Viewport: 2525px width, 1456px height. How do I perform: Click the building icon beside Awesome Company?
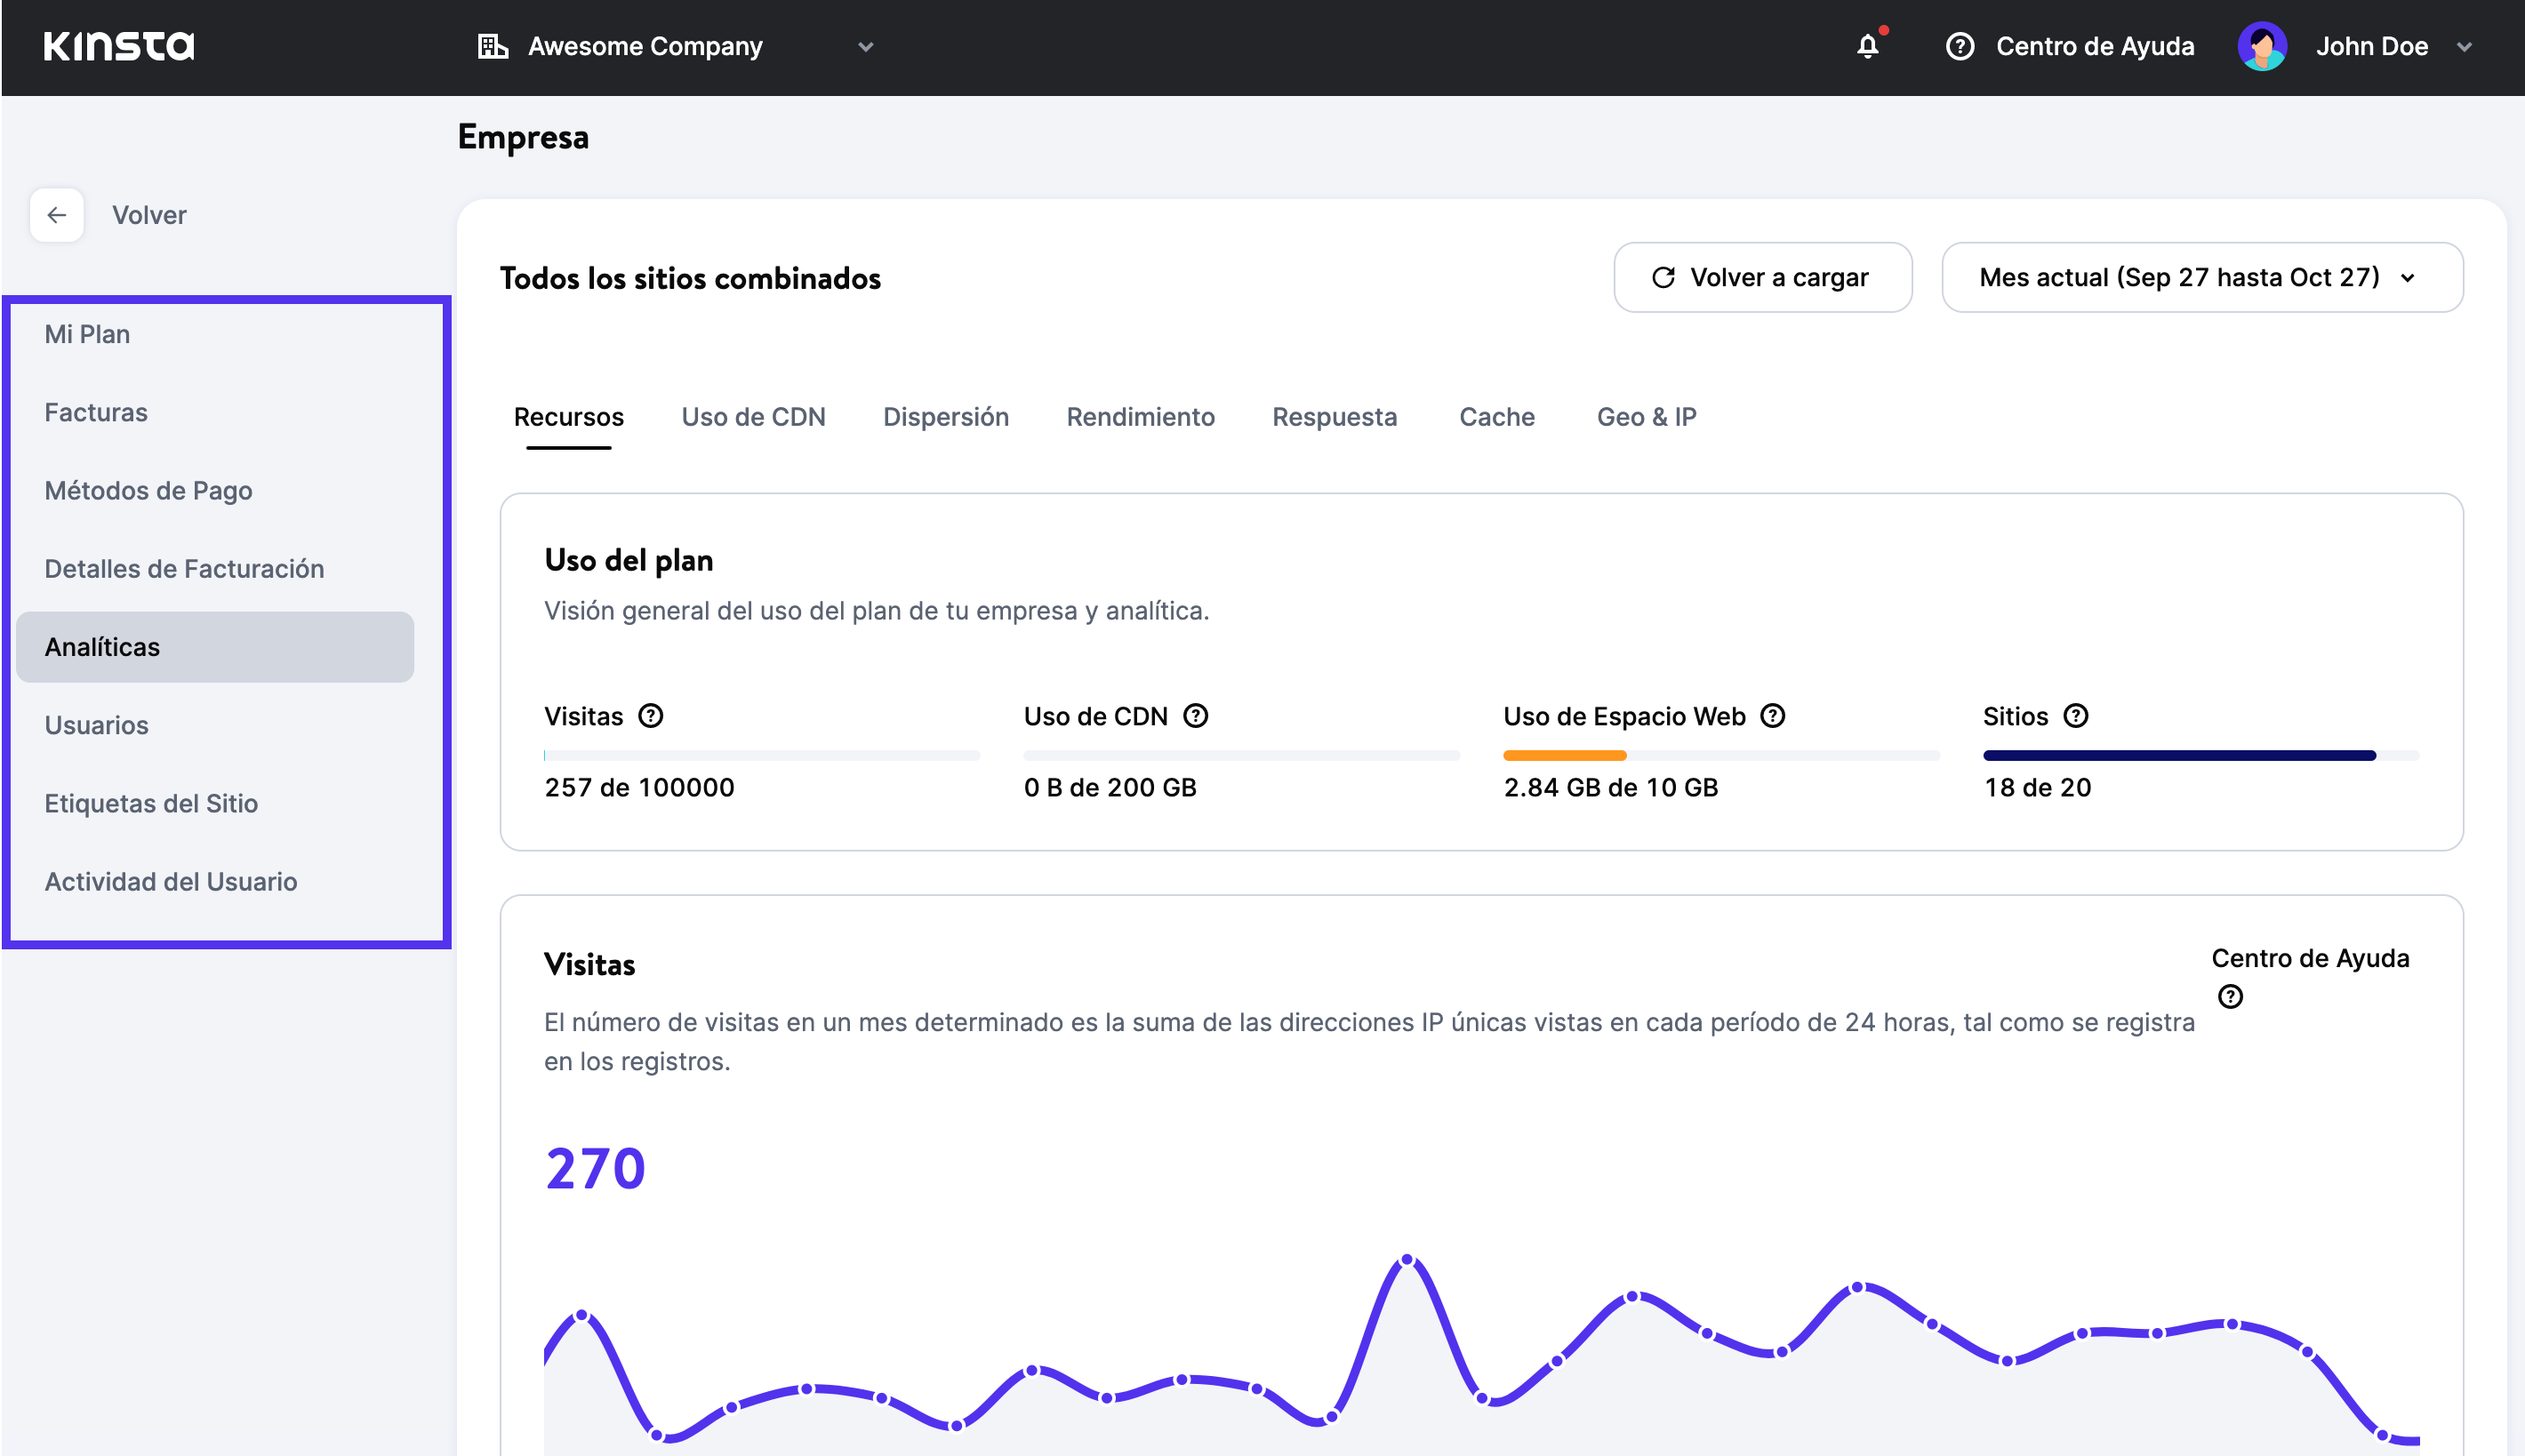click(493, 46)
